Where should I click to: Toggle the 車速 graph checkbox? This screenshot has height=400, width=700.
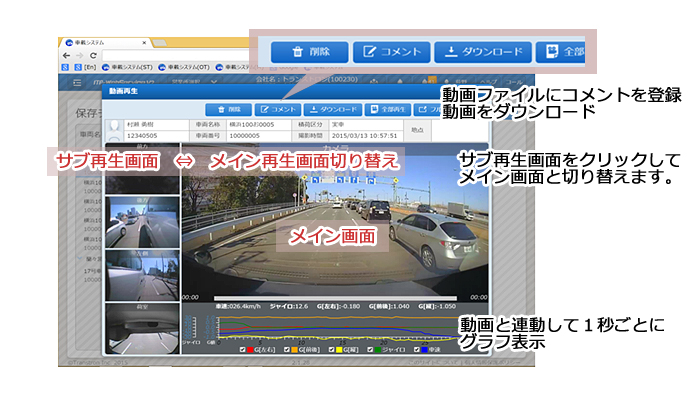[x=417, y=350]
